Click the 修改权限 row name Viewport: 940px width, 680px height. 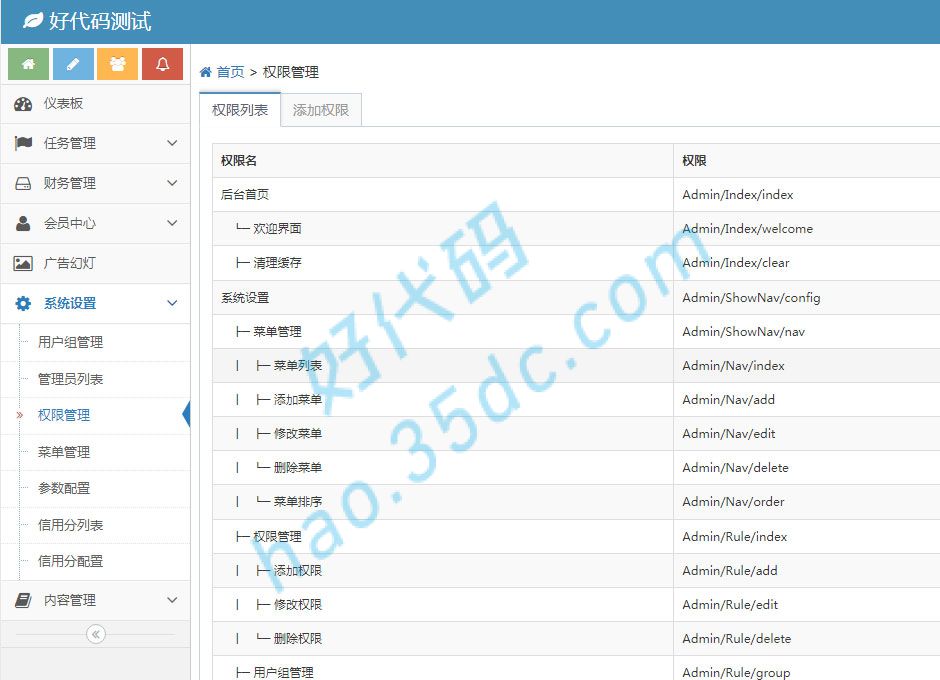[x=297, y=604]
